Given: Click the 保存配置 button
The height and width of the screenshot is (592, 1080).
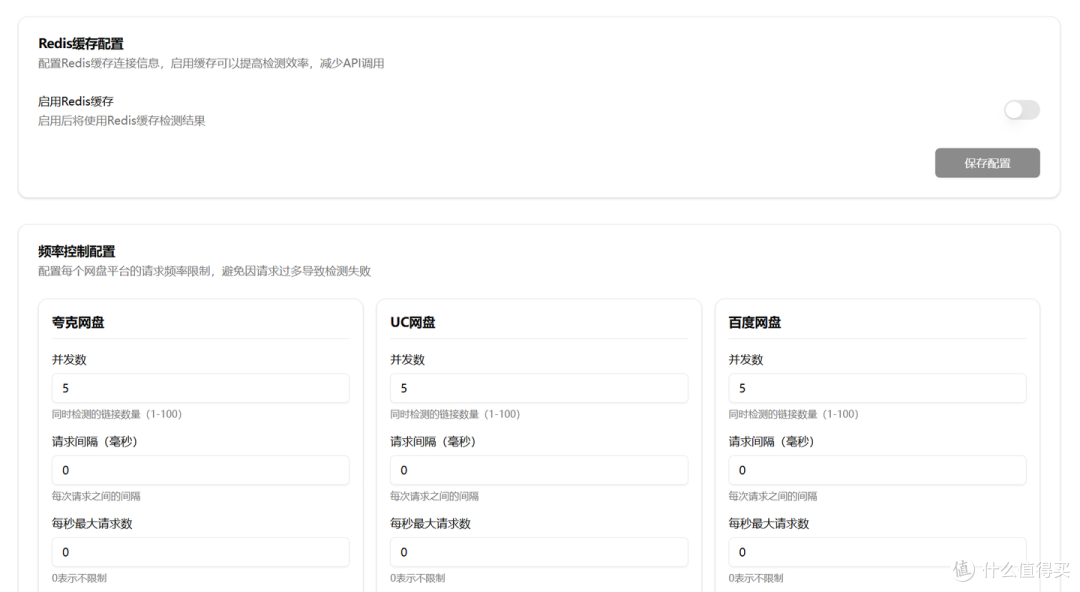Looking at the screenshot, I should pyautogui.click(x=987, y=163).
